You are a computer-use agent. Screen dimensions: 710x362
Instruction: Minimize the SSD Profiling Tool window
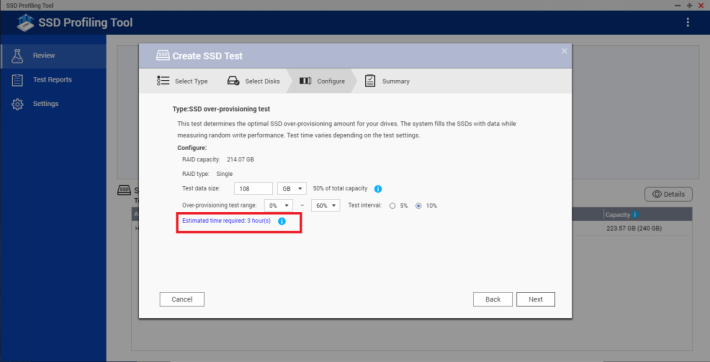point(678,5)
